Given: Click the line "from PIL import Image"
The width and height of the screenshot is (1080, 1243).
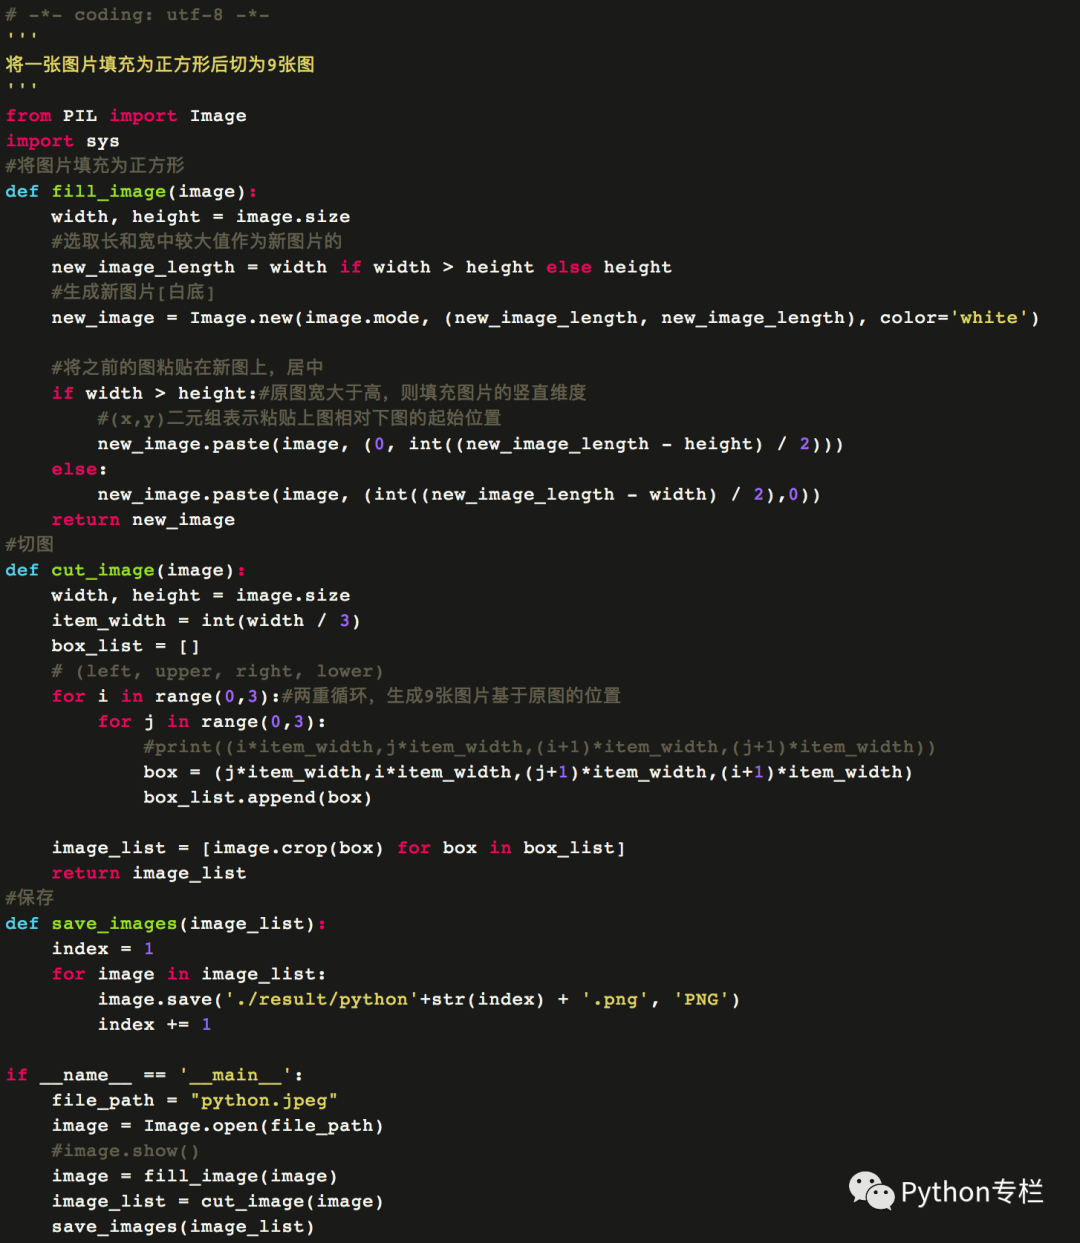Looking at the screenshot, I should point(126,116).
